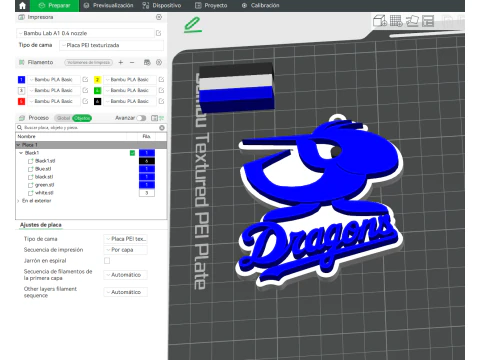480x360 pixels.
Task: Open filament 1 Bambu PLA Basic dropdown
Action: 54,80
